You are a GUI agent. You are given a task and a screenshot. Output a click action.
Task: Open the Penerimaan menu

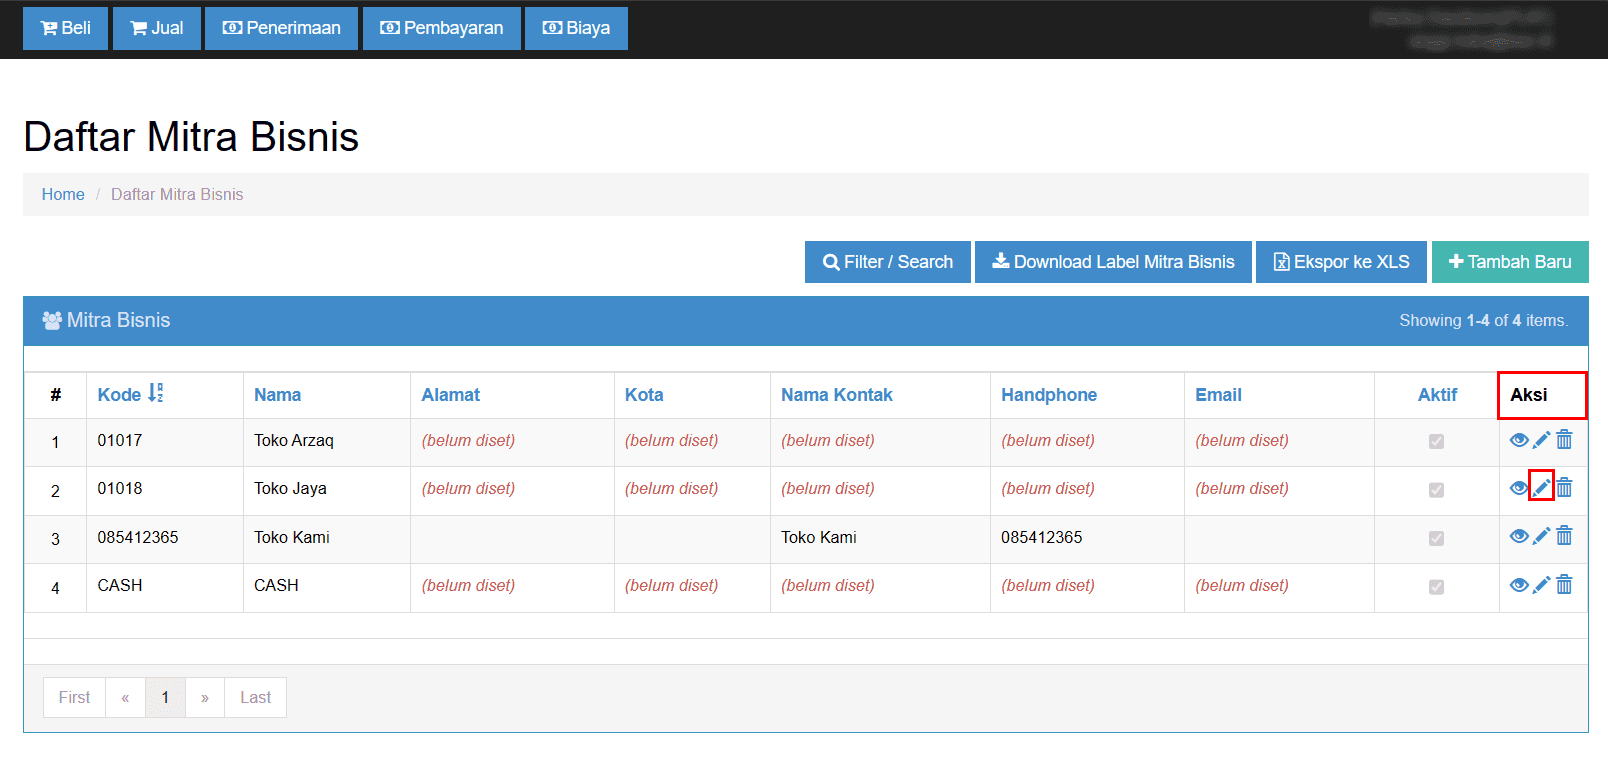(281, 28)
